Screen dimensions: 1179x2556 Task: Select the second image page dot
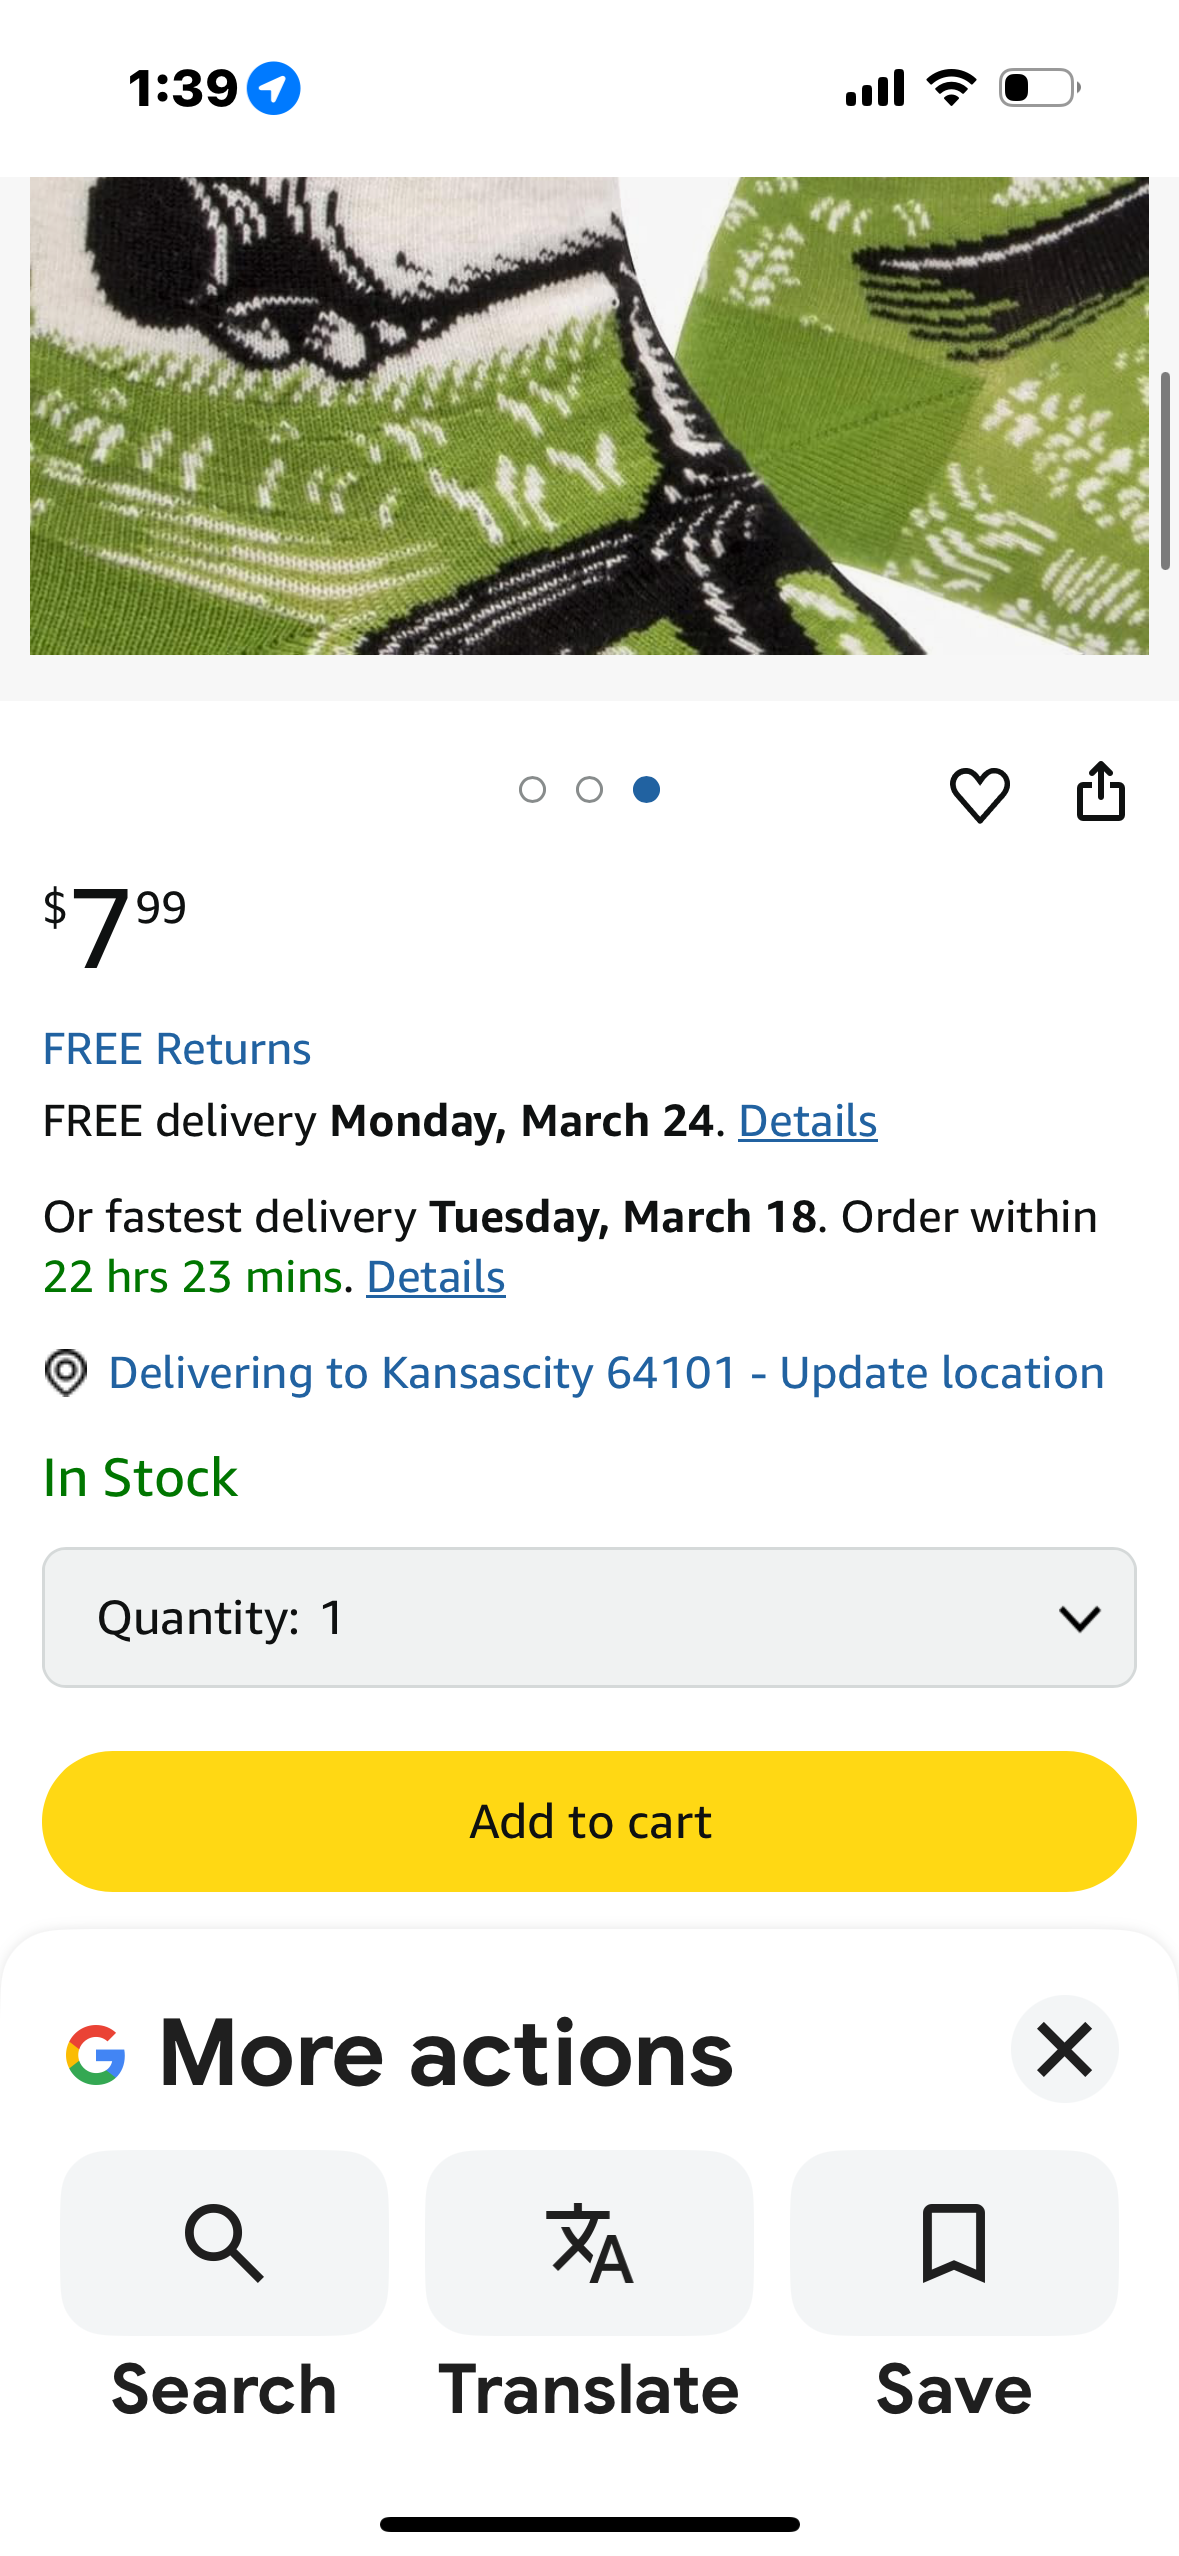589,790
